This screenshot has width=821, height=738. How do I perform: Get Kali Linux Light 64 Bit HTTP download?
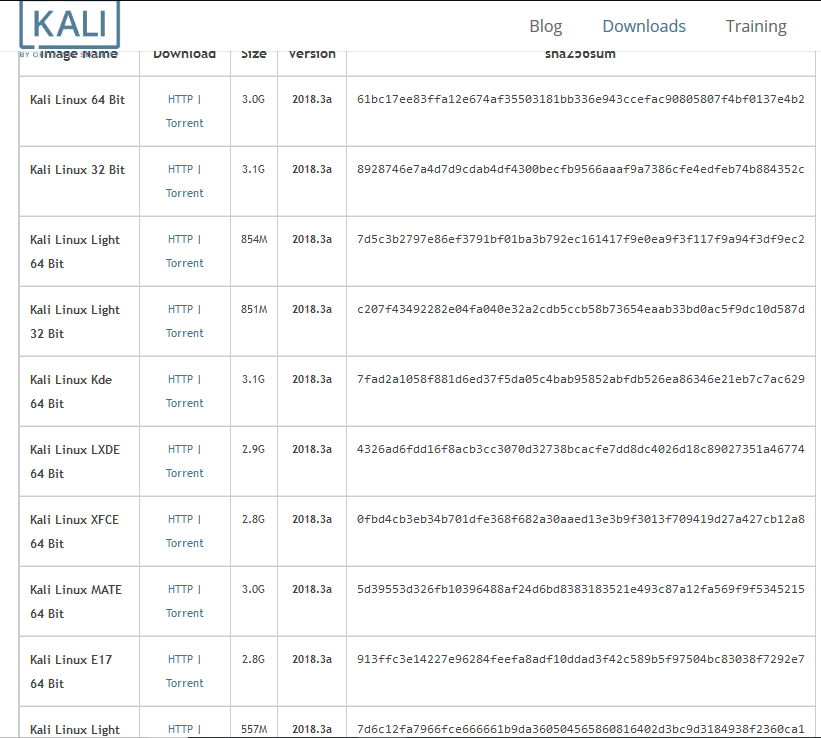click(180, 239)
